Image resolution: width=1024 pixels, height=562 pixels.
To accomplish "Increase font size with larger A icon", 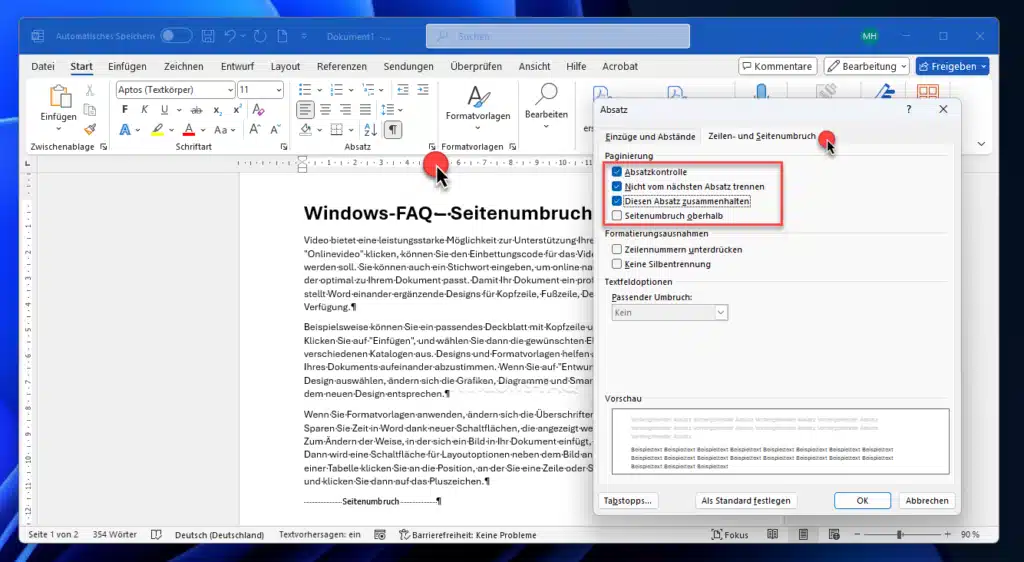I will tap(255, 129).
